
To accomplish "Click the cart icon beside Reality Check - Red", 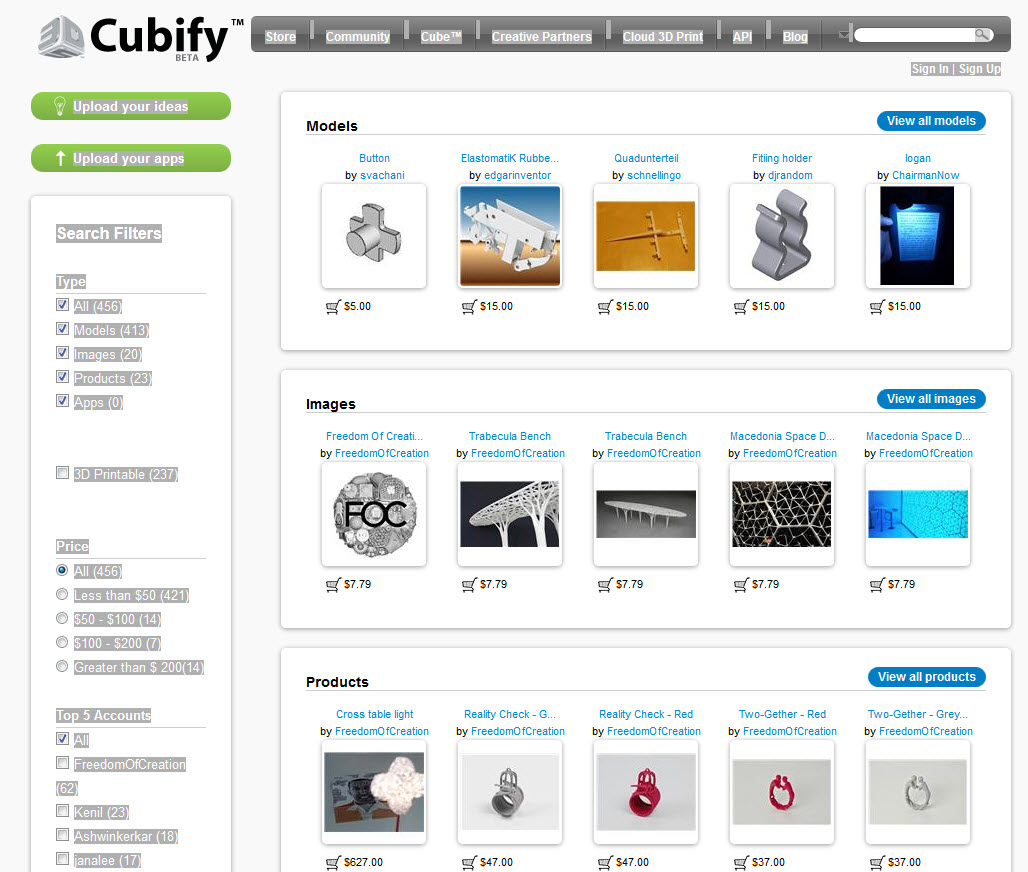I will (x=604, y=862).
